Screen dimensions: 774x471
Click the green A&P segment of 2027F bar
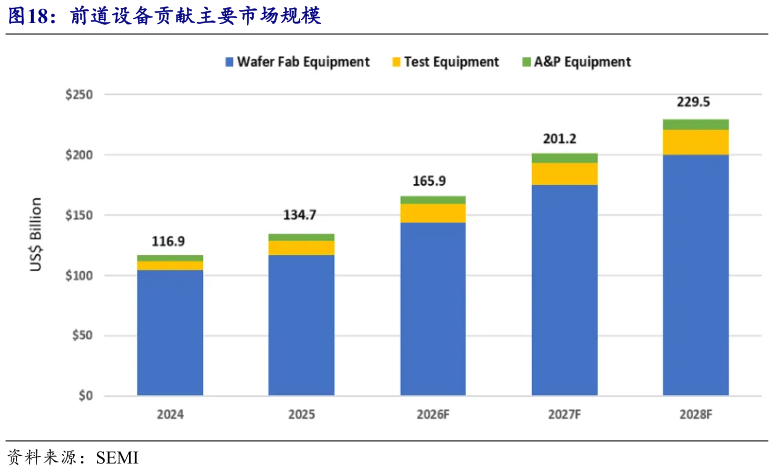click(565, 158)
